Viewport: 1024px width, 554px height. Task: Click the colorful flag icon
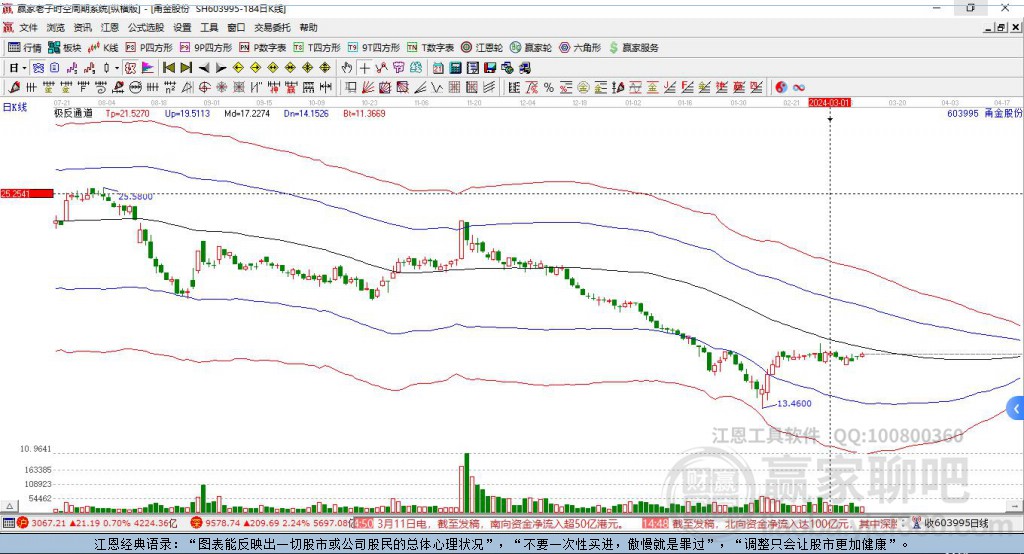coord(148,67)
